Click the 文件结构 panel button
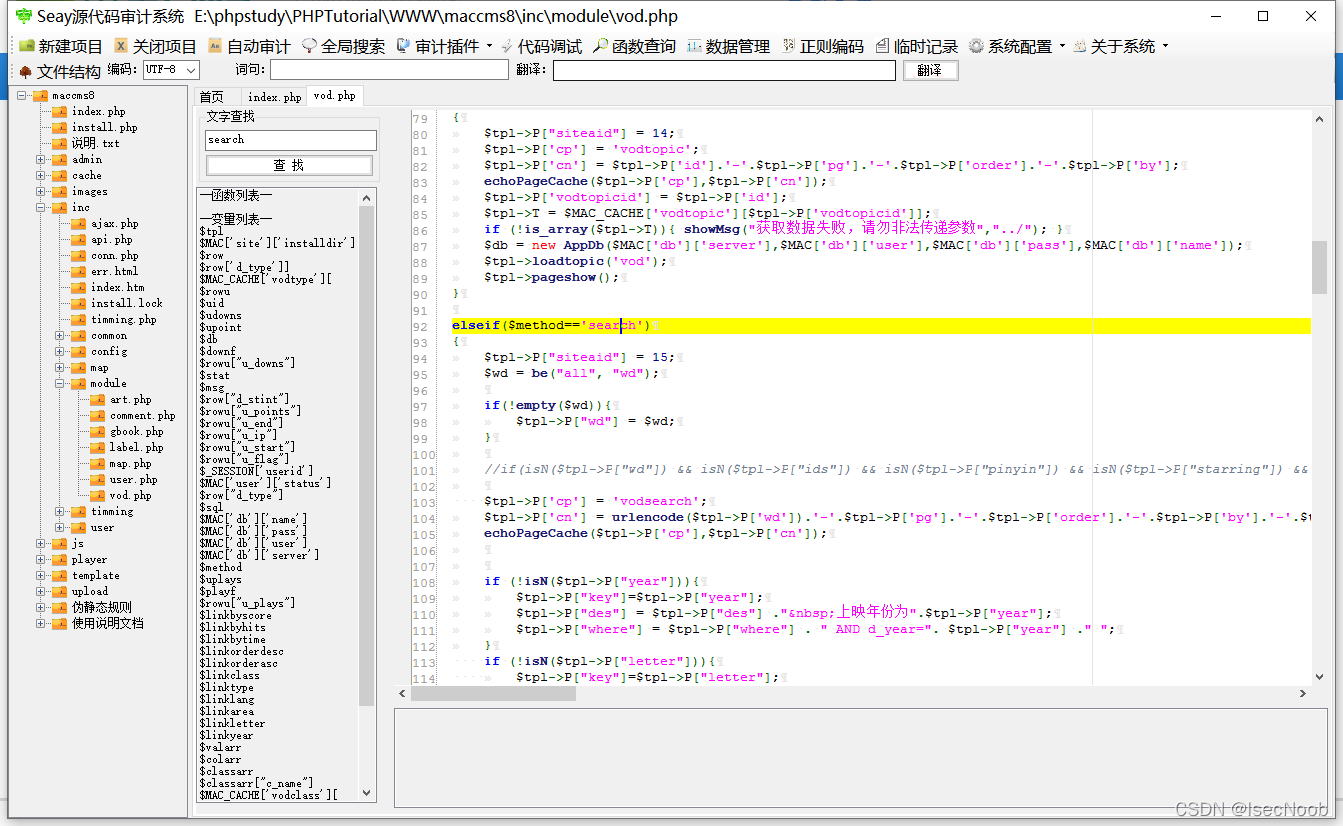 click(x=60, y=71)
